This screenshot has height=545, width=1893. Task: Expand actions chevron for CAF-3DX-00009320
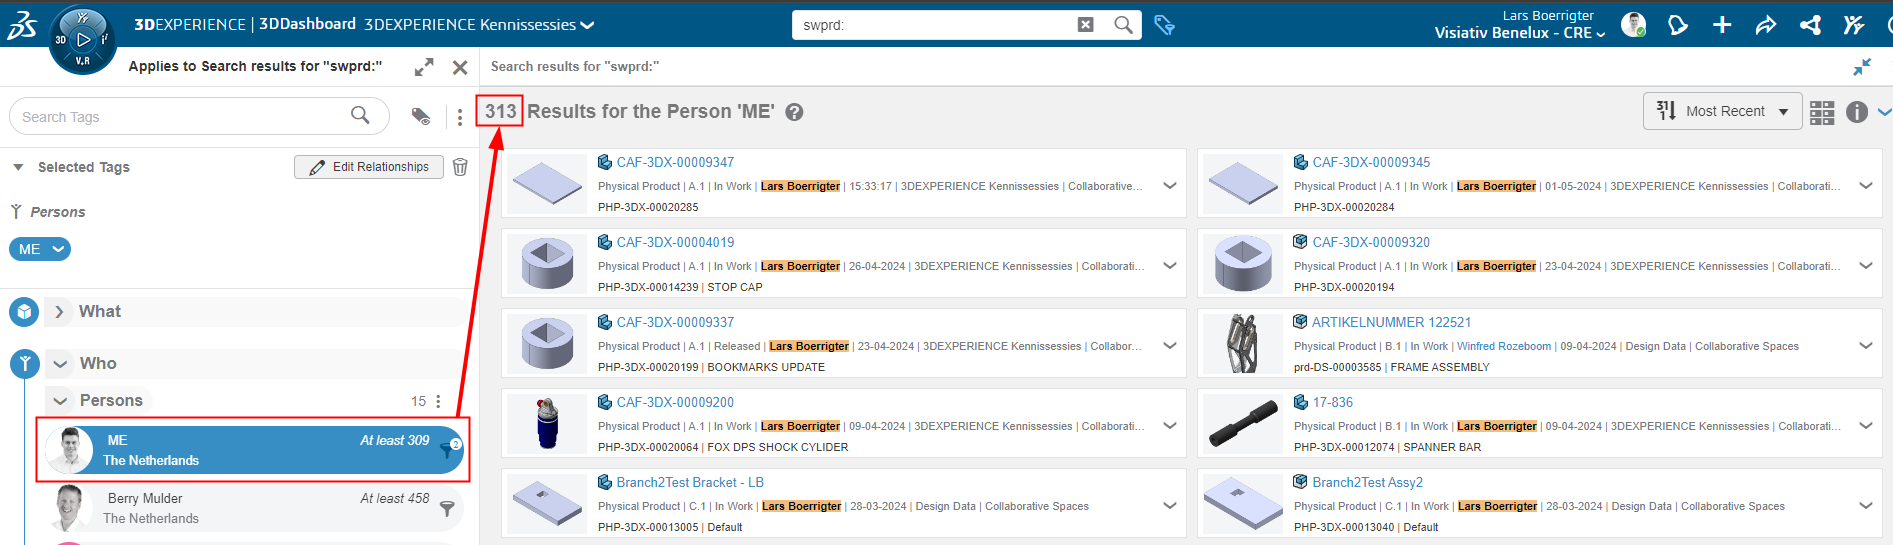(x=1865, y=266)
